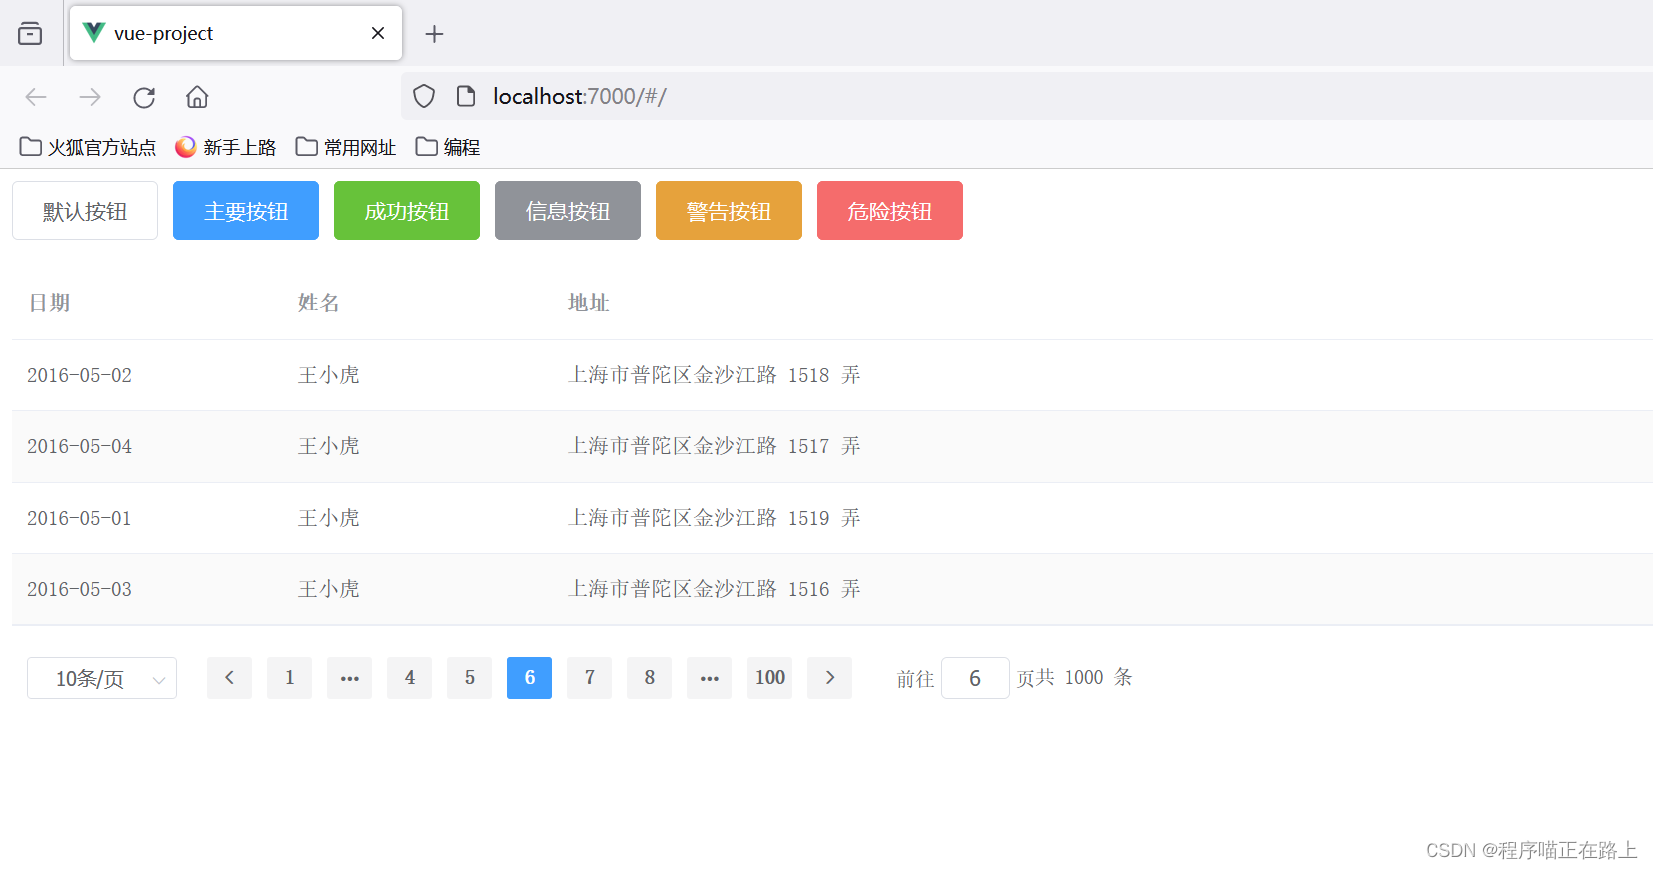The width and height of the screenshot is (1653, 869).
Task: Click 王小虎 in the 2016-05-02 row
Action: (x=329, y=375)
